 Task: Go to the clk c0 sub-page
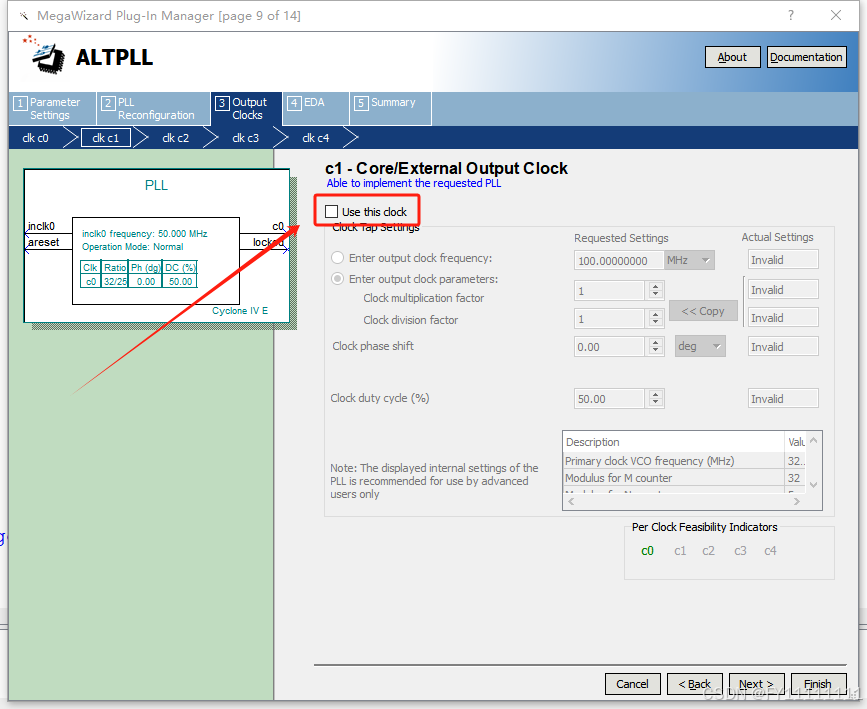(35, 138)
